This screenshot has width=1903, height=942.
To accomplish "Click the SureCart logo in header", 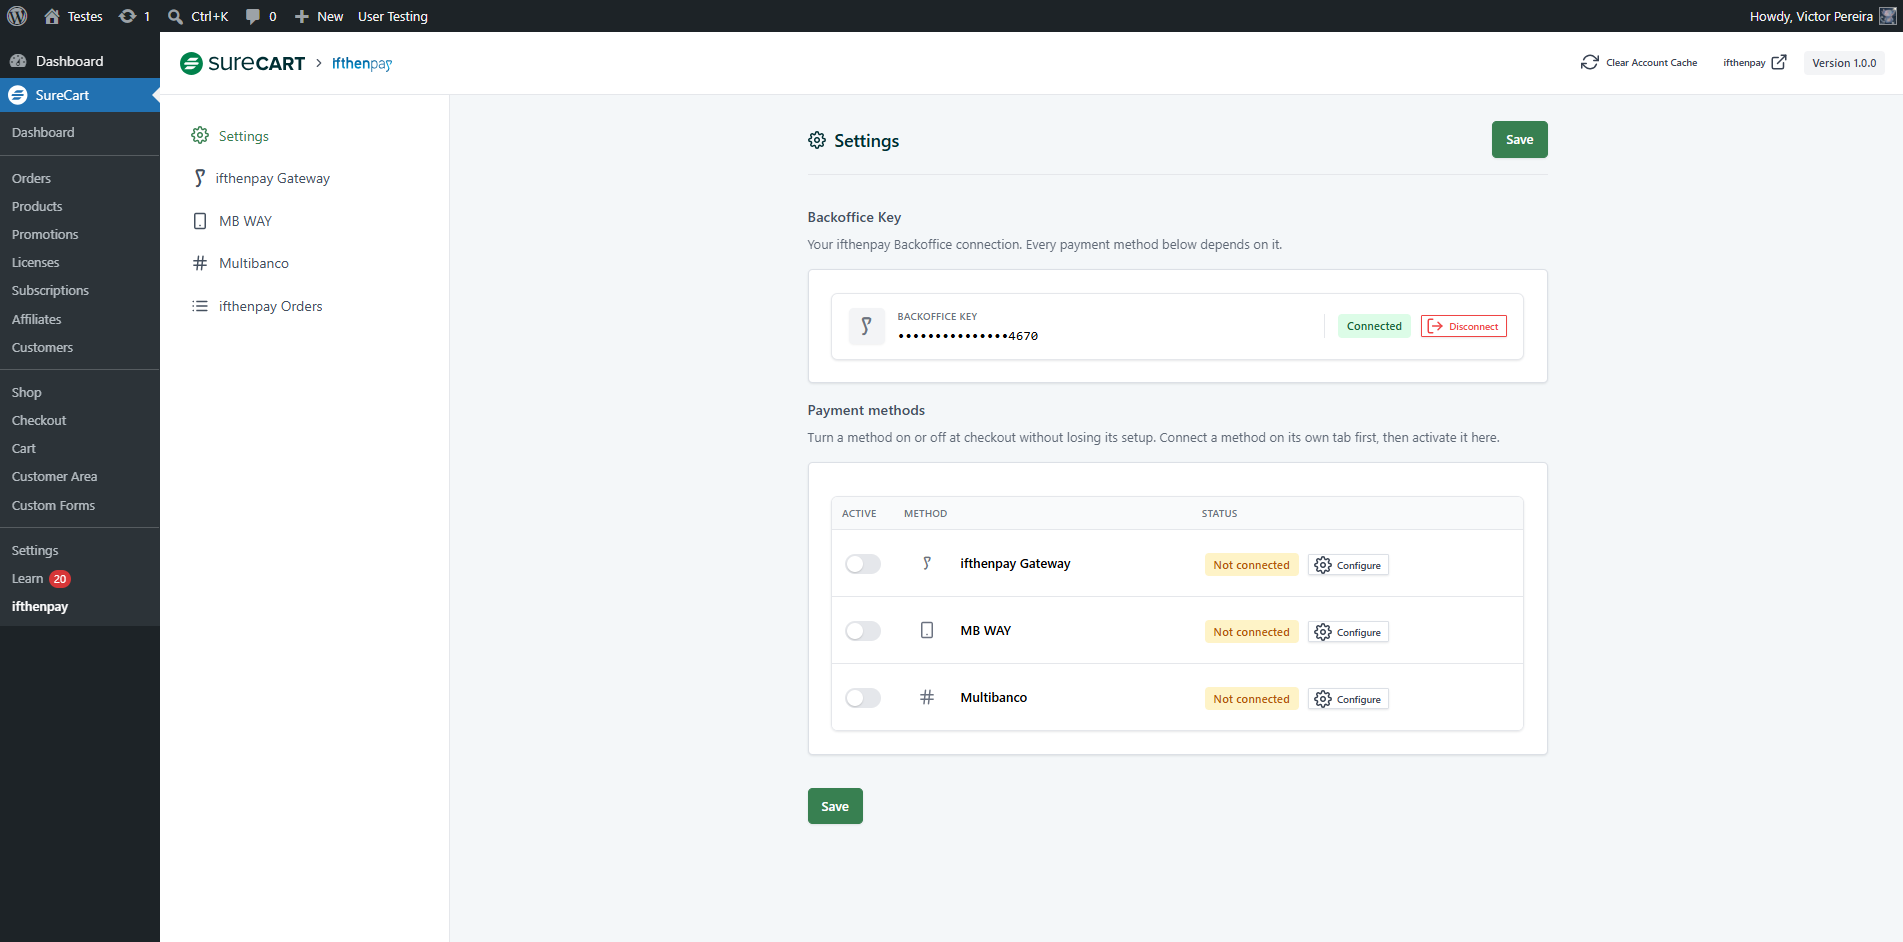I will click(x=242, y=63).
